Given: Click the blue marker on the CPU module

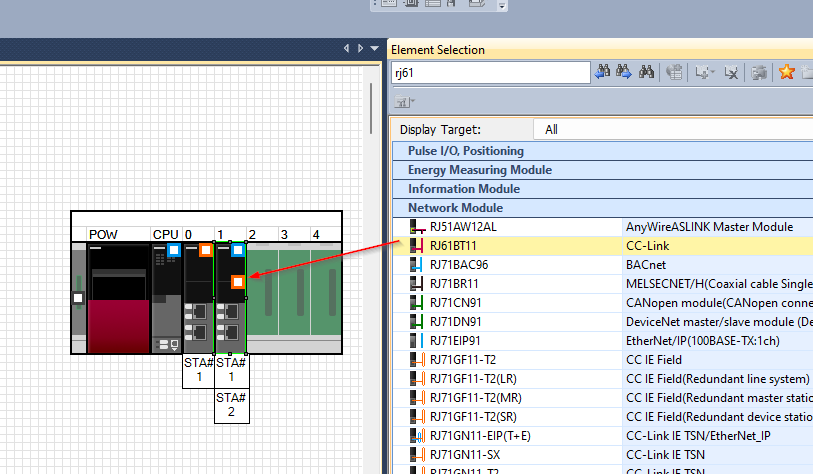Looking at the screenshot, I should click(174, 250).
